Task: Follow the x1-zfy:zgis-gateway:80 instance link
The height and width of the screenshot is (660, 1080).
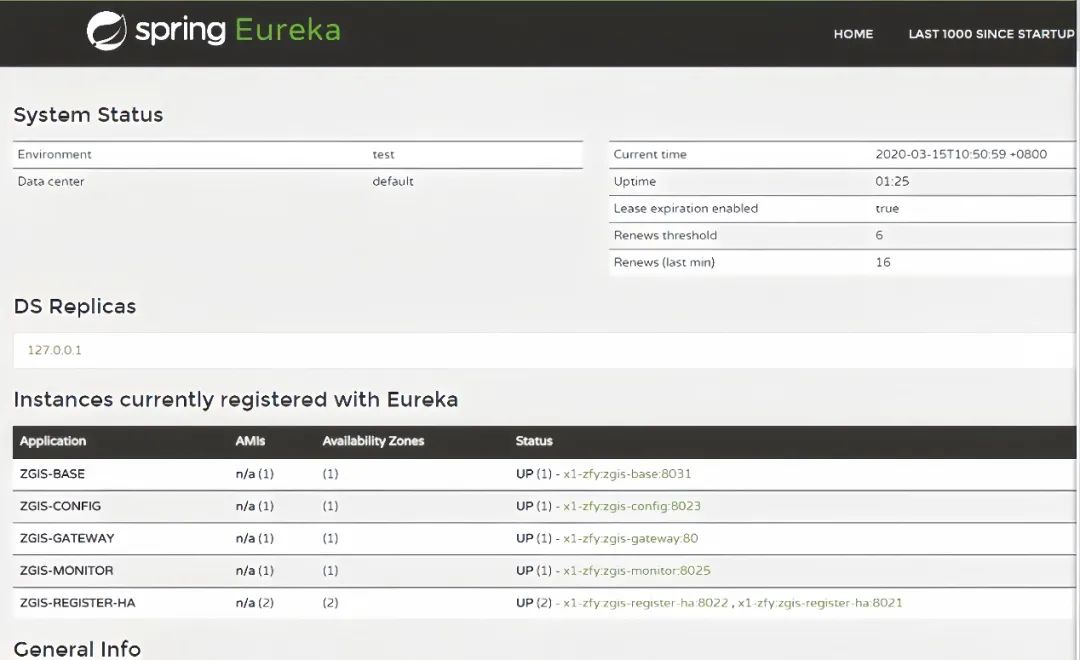Action: tap(630, 538)
